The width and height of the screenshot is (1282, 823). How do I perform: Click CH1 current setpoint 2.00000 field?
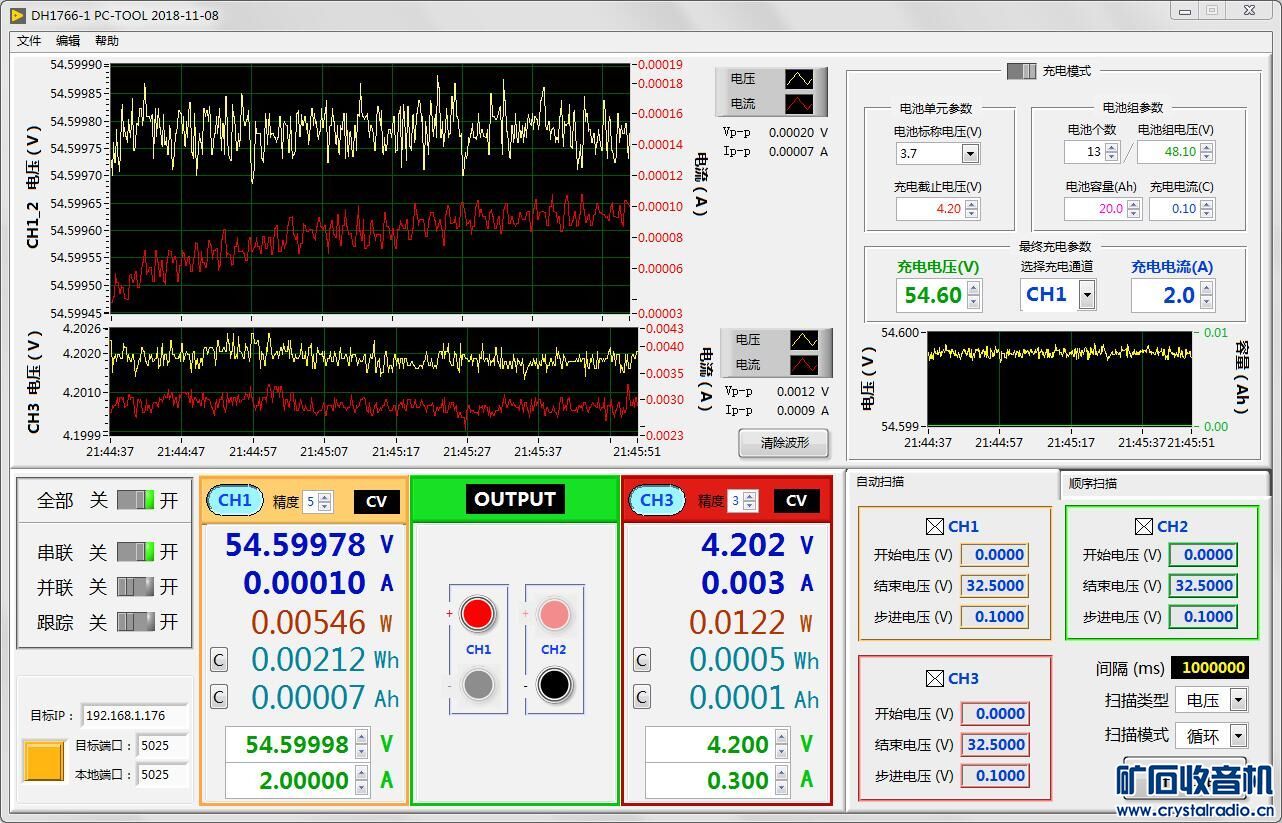click(290, 780)
